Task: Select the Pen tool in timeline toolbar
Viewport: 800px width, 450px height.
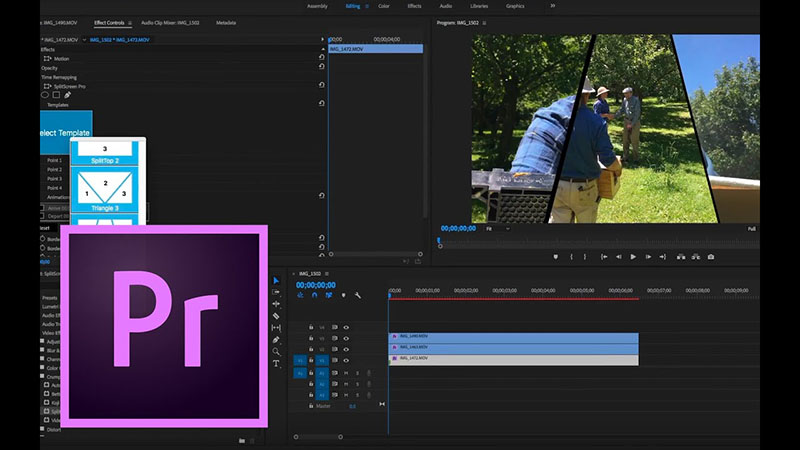Action: (x=276, y=339)
